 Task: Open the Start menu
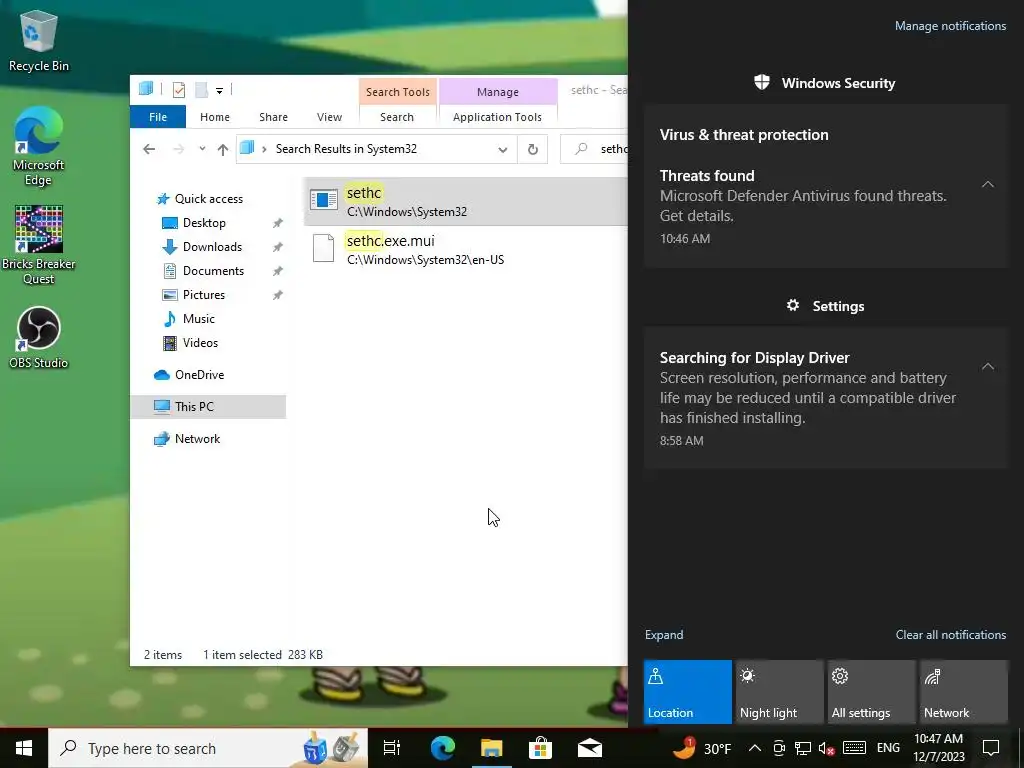click(24, 748)
